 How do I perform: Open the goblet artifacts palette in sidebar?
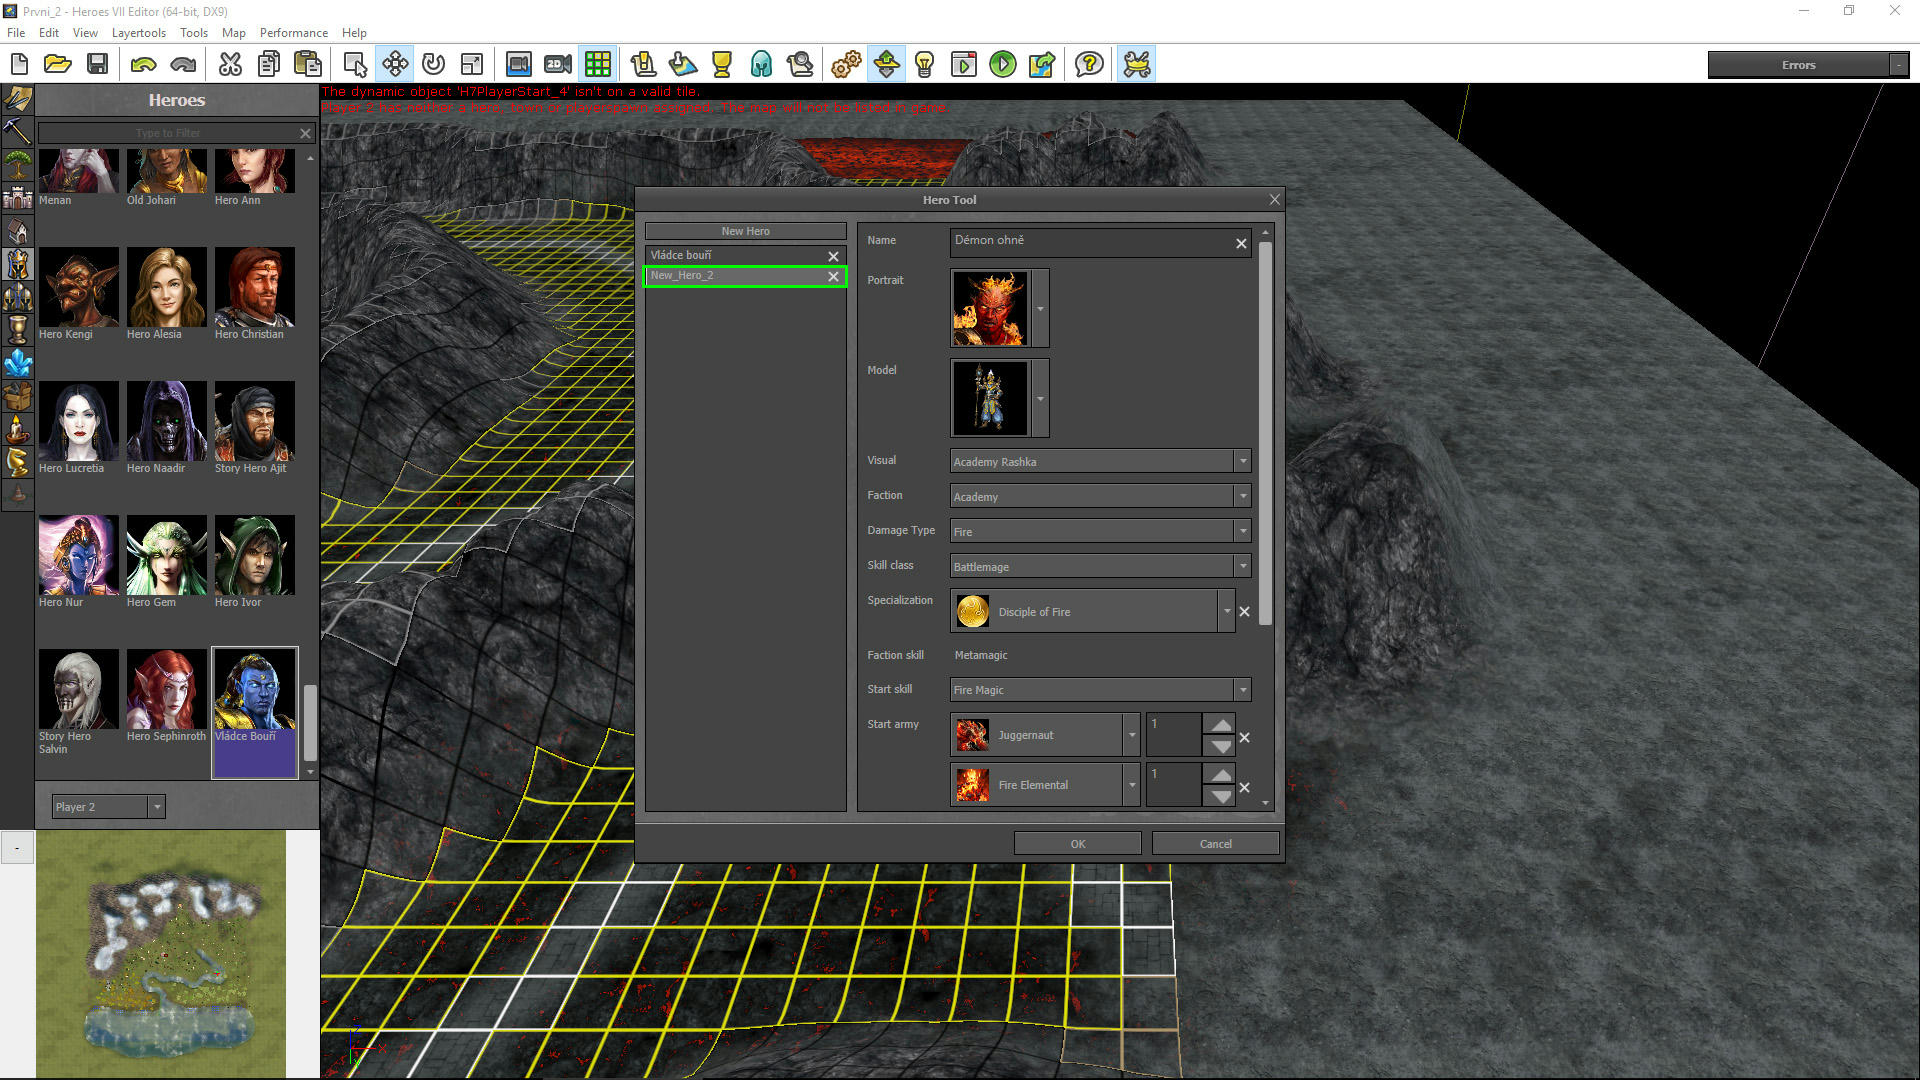coord(18,329)
